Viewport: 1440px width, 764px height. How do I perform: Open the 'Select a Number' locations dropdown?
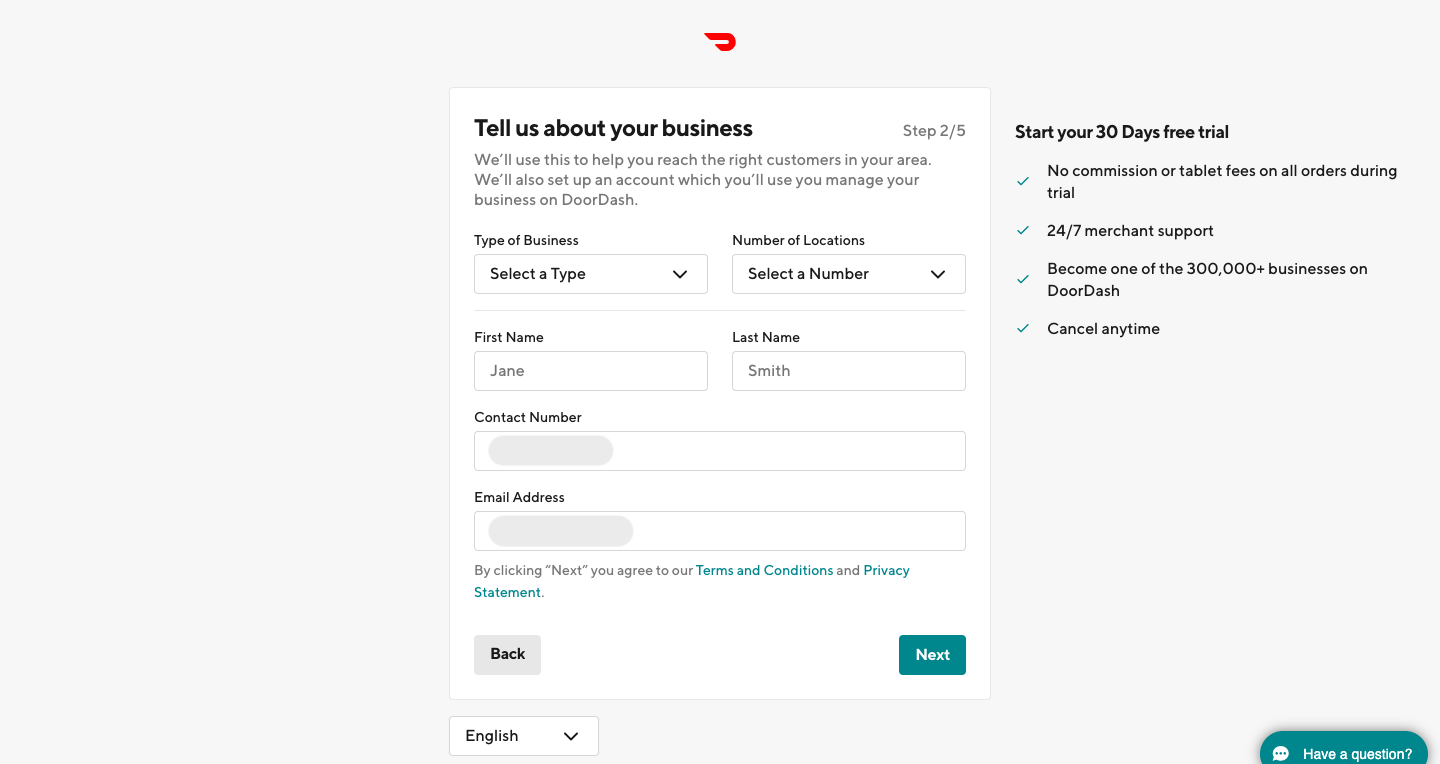coord(848,273)
